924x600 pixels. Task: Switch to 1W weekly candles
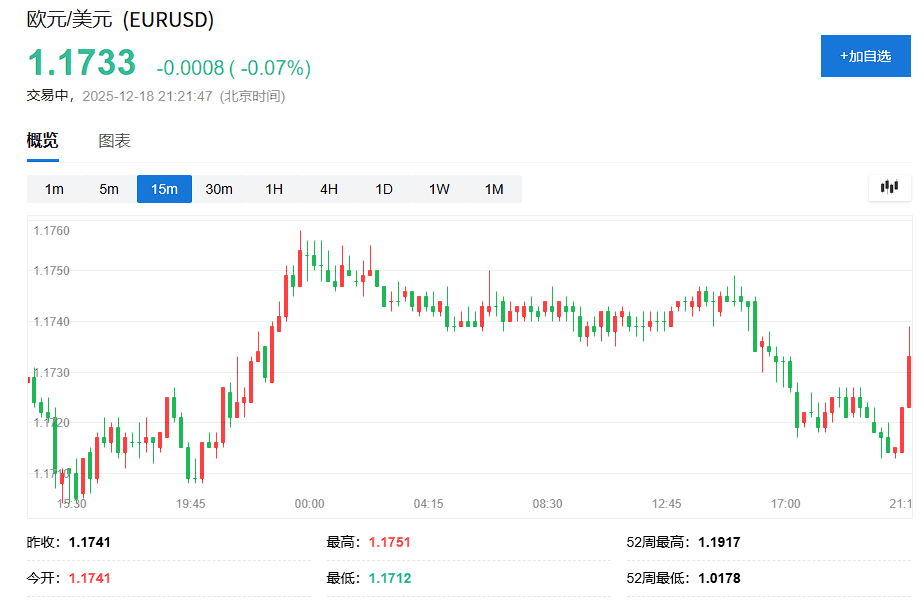[x=439, y=189]
